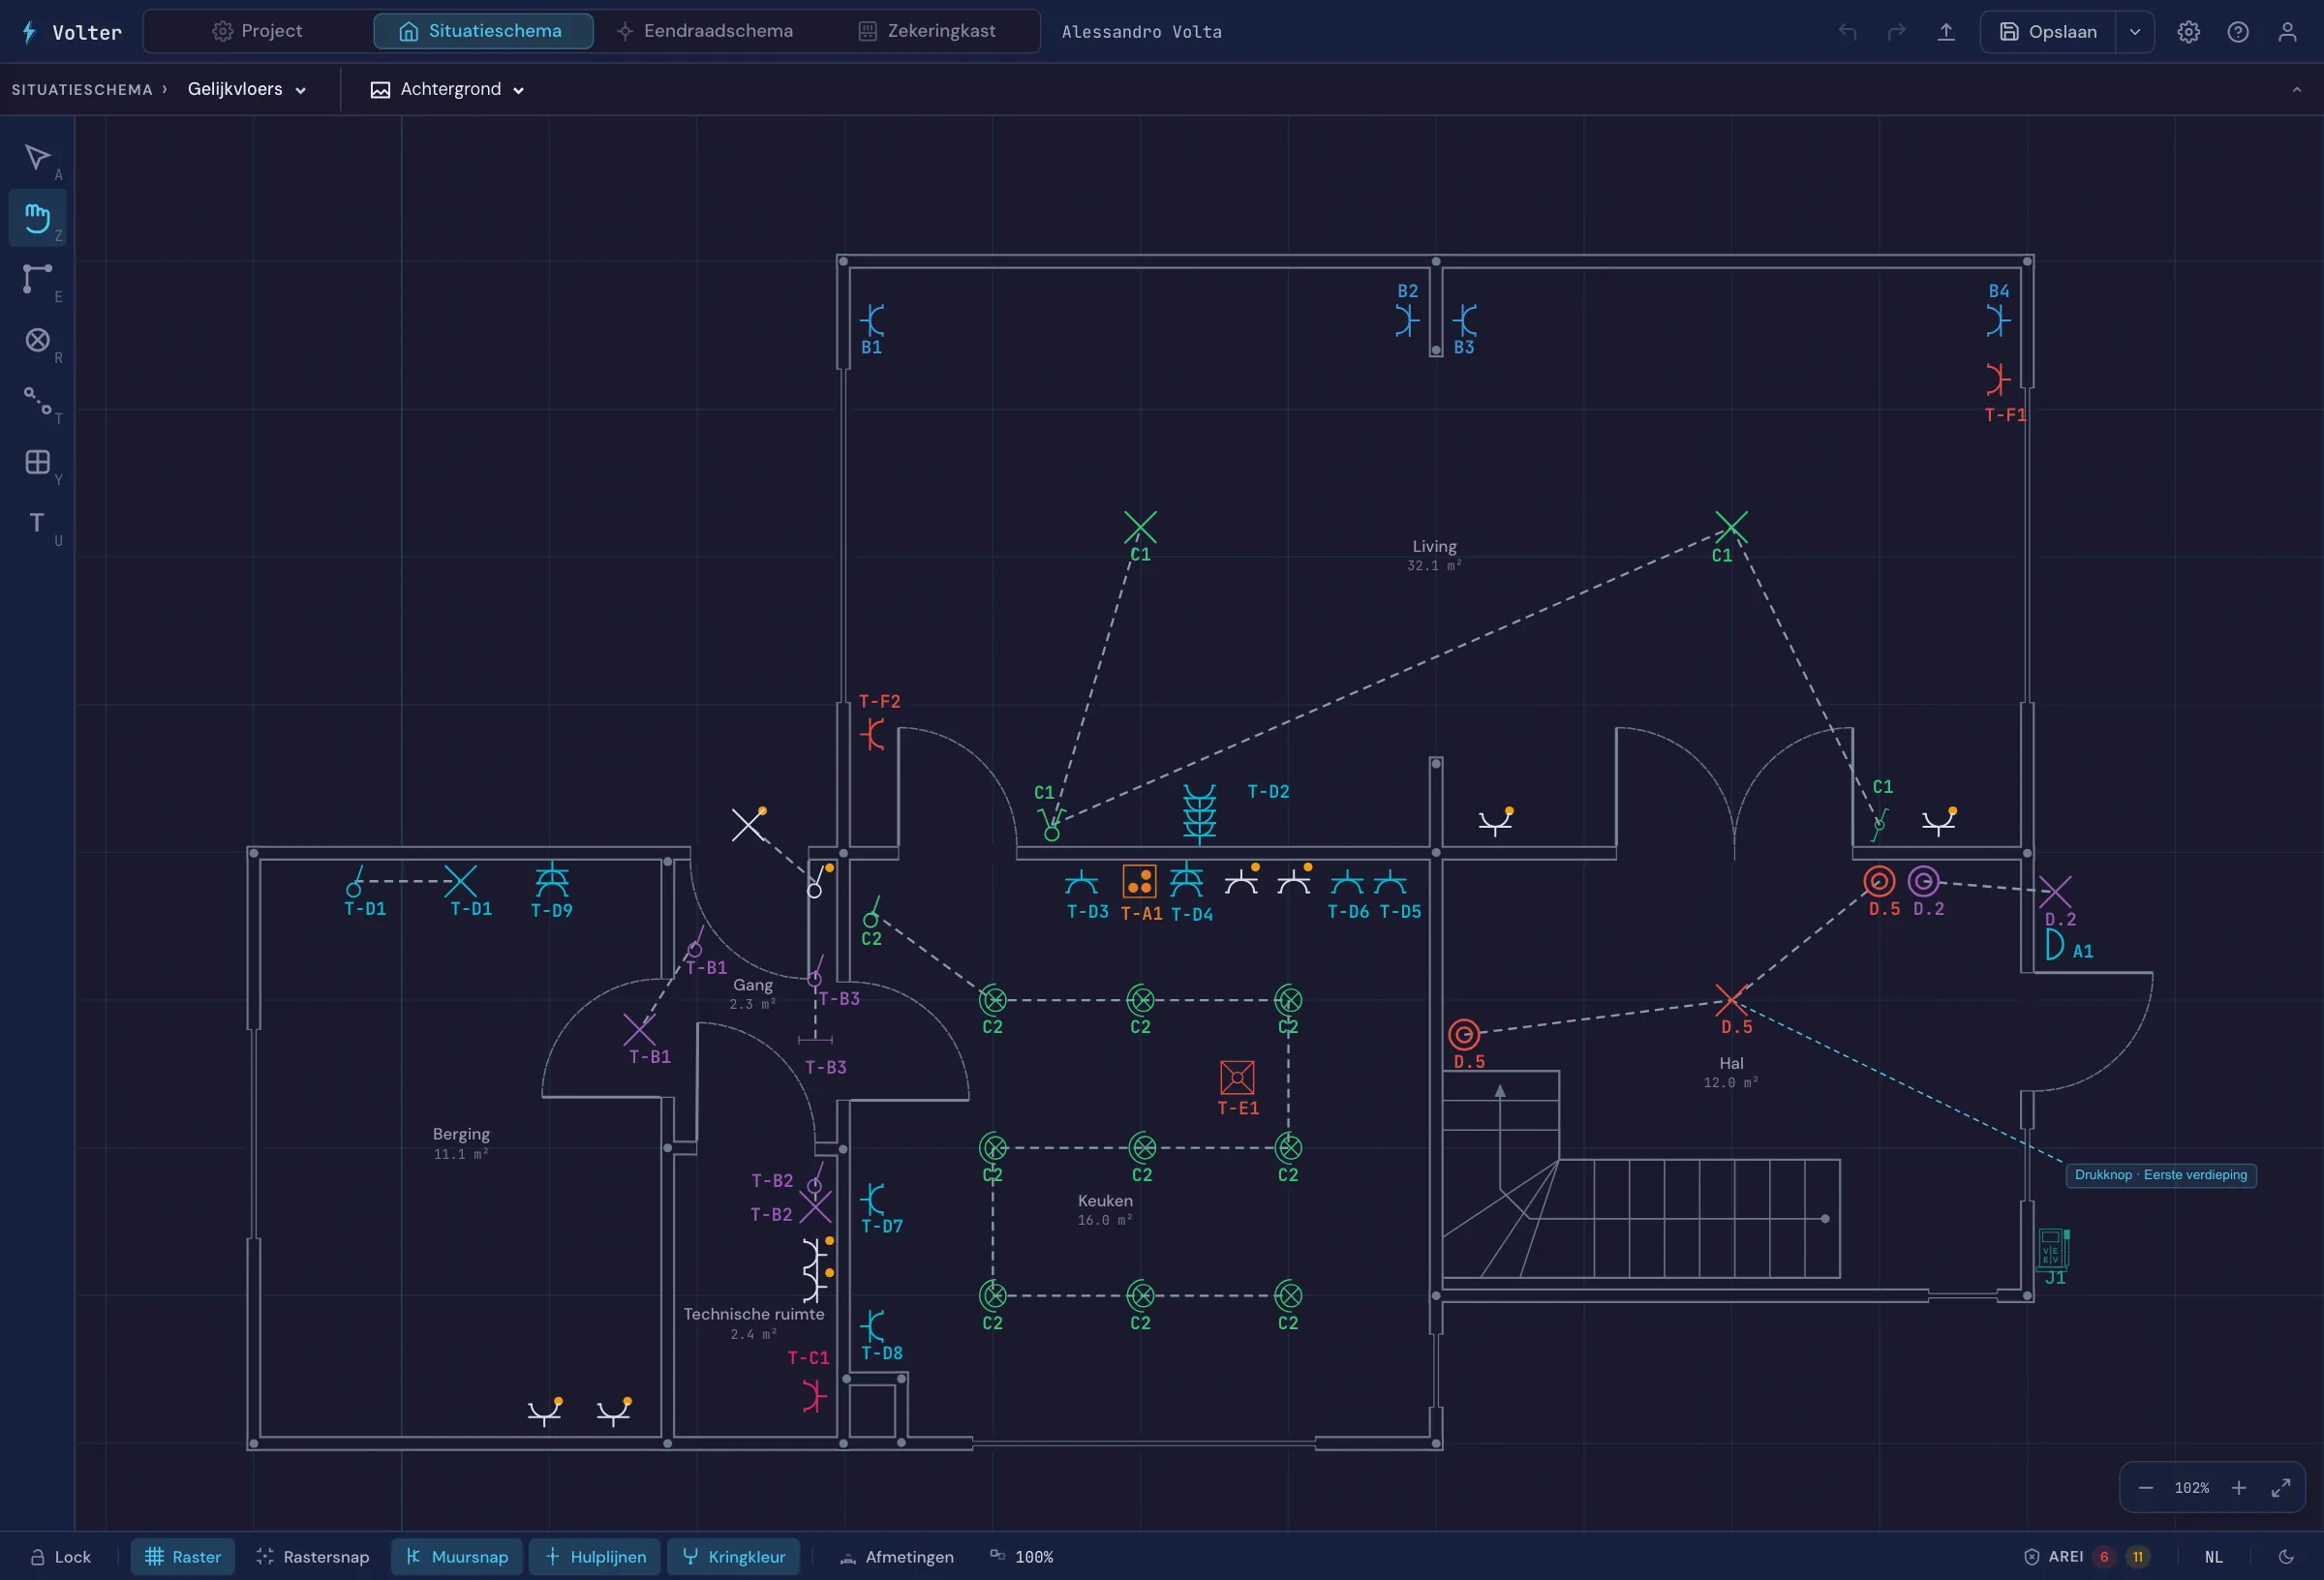2324x1580 pixels.
Task: Click the zoom in plus button
Action: (x=2239, y=1488)
